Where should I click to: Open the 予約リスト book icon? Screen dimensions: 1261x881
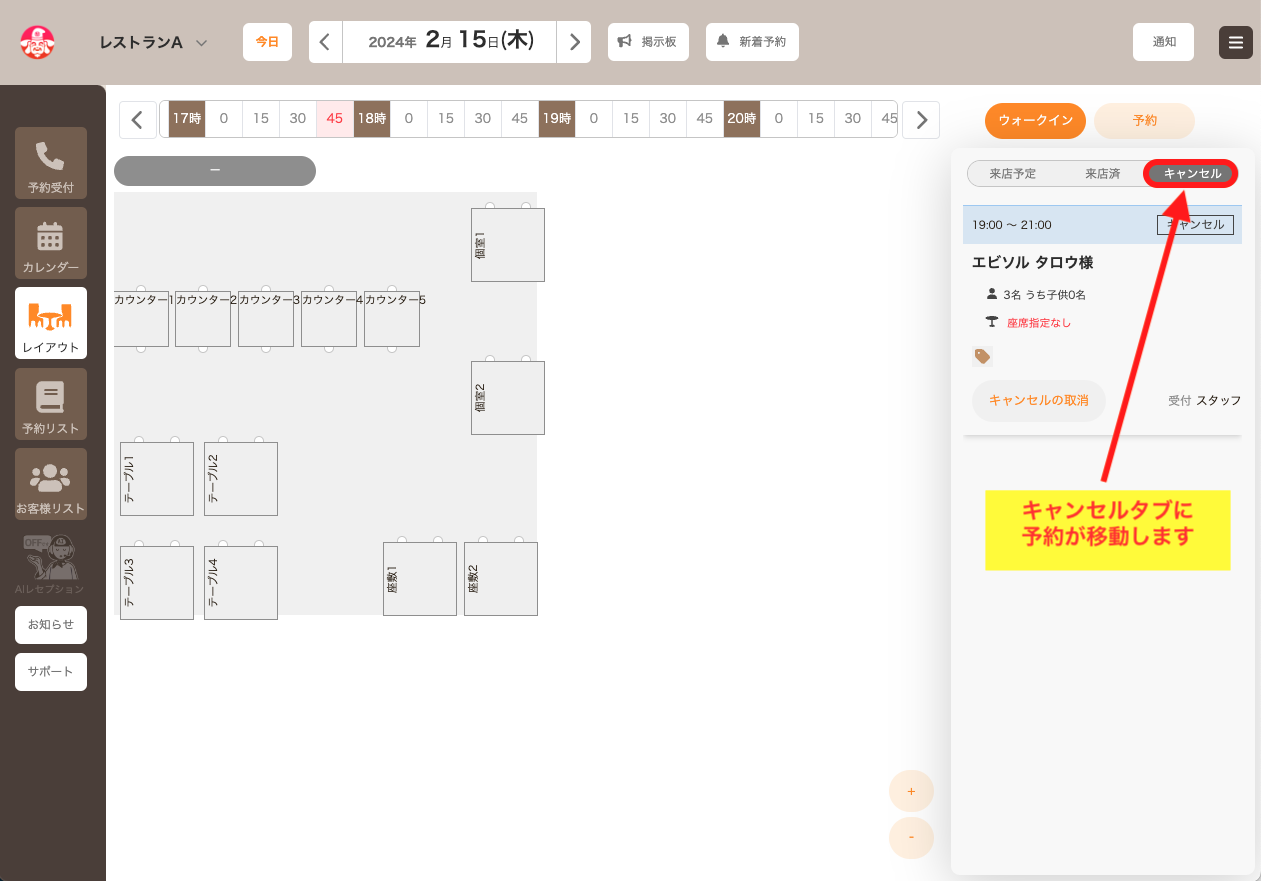(x=50, y=404)
